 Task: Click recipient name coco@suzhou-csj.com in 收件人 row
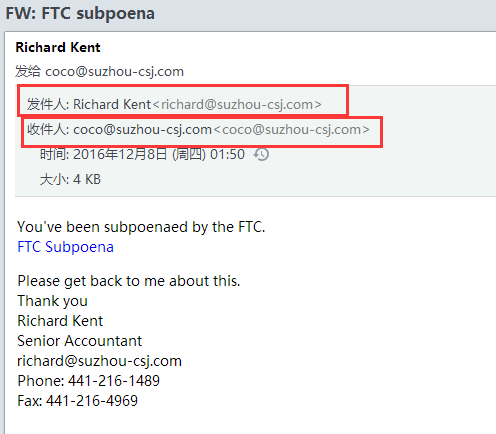142,130
